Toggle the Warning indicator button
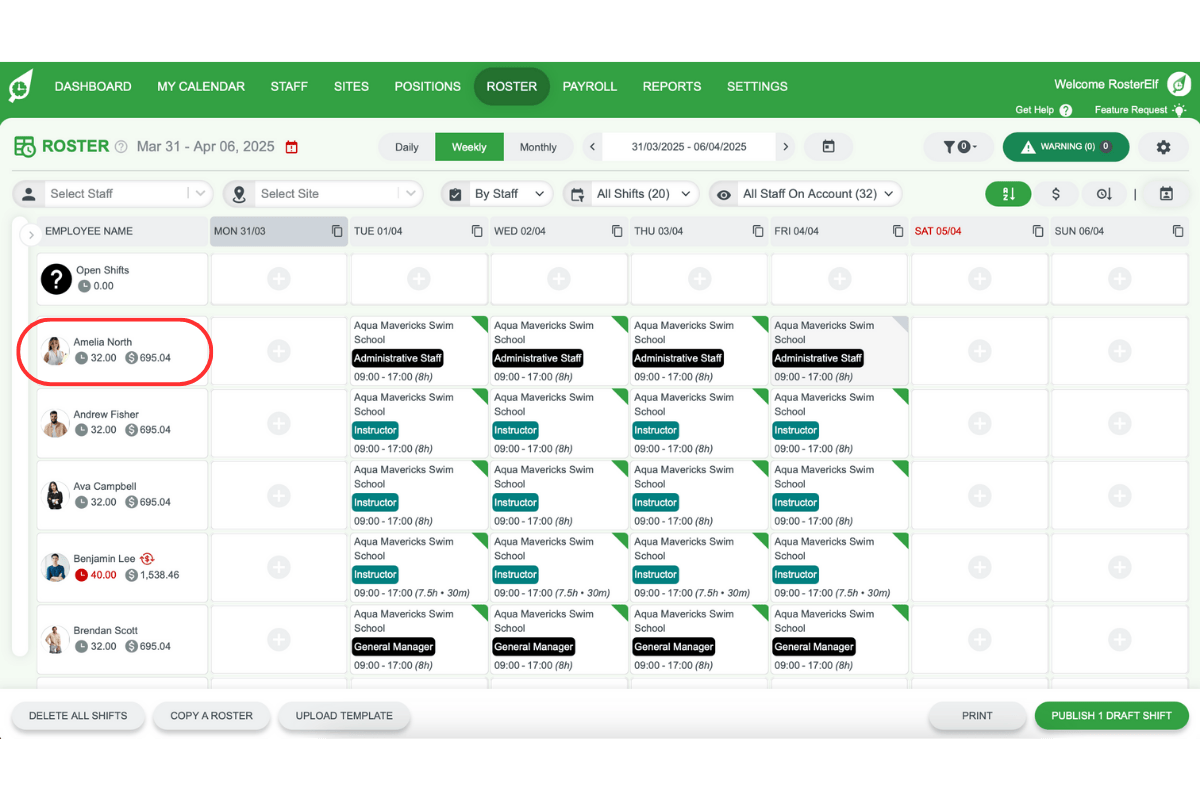1200x800 pixels. tap(1065, 146)
